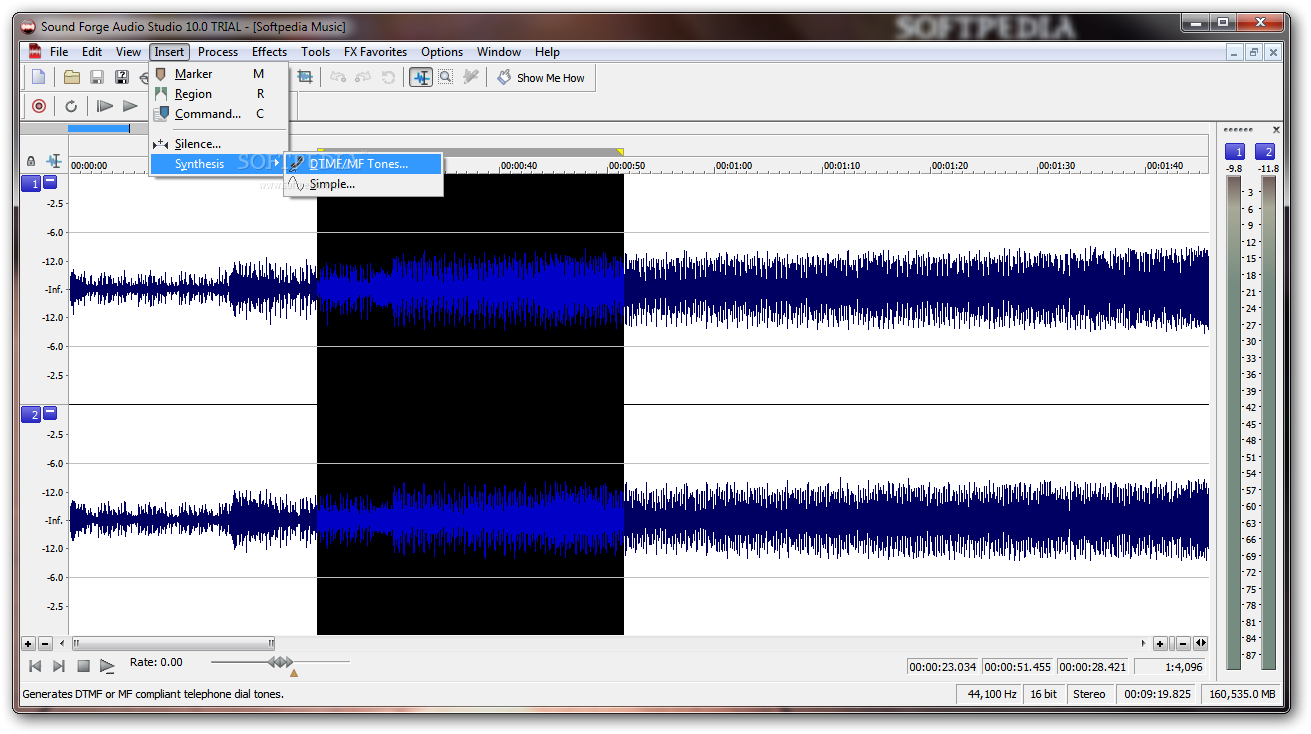This screenshot has width=1311, height=734.
Task: Open the Help menu
Action: coord(547,52)
